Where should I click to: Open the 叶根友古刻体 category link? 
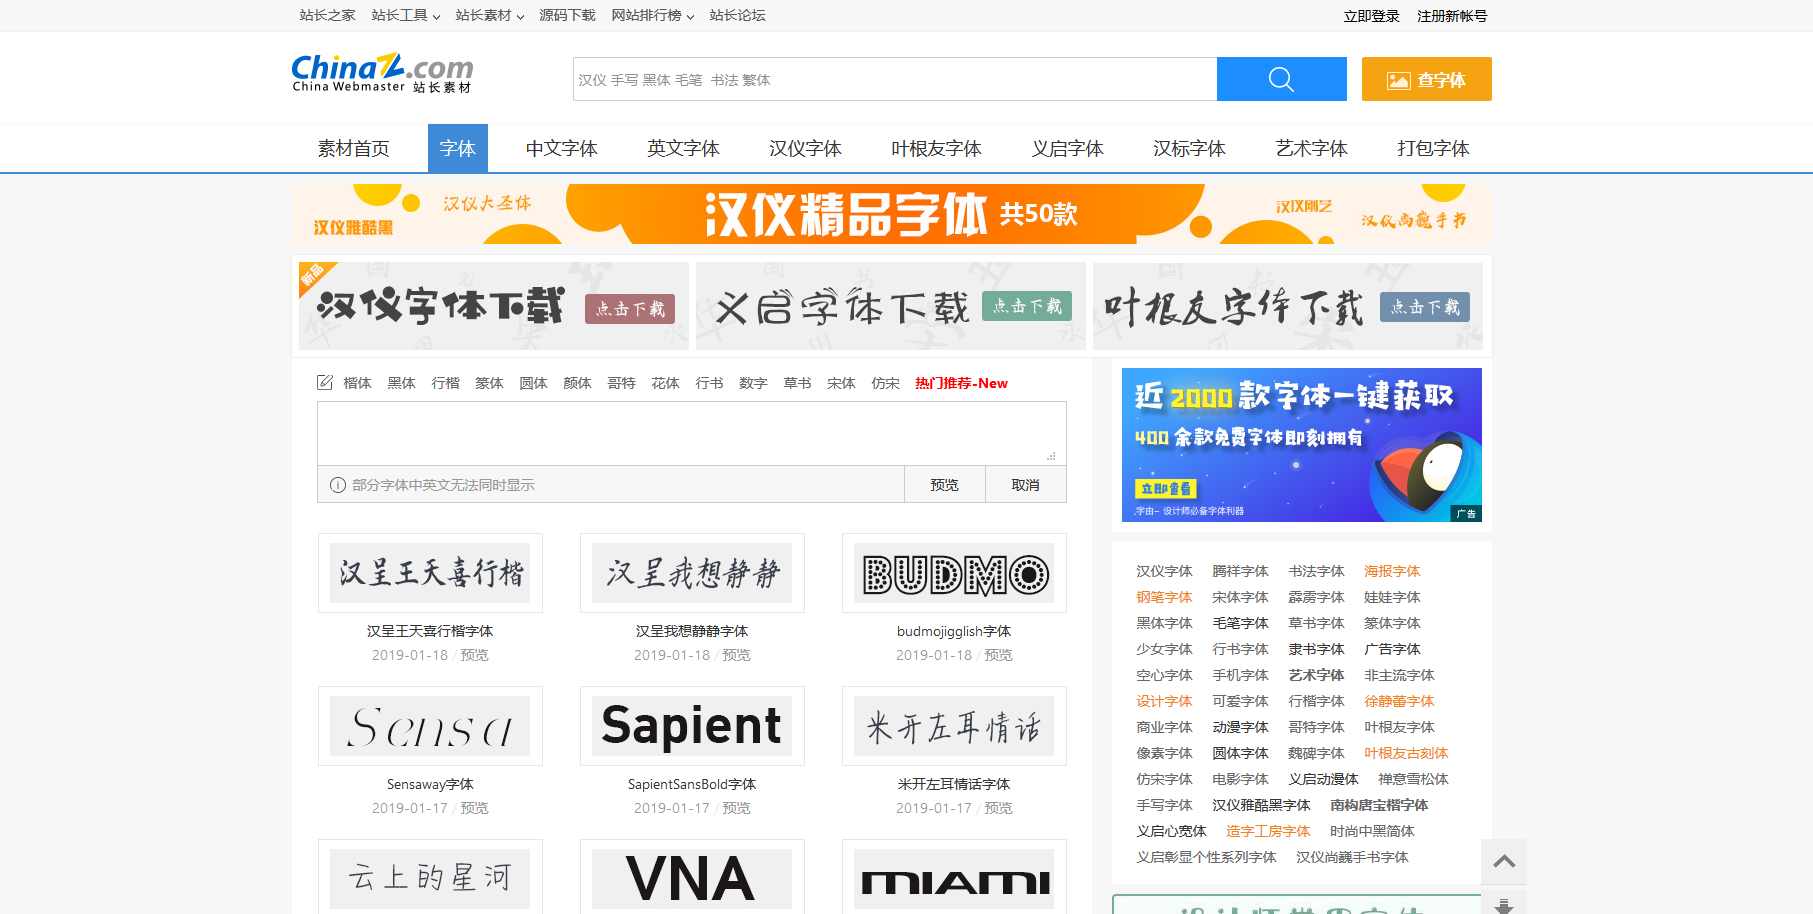tap(1406, 753)
